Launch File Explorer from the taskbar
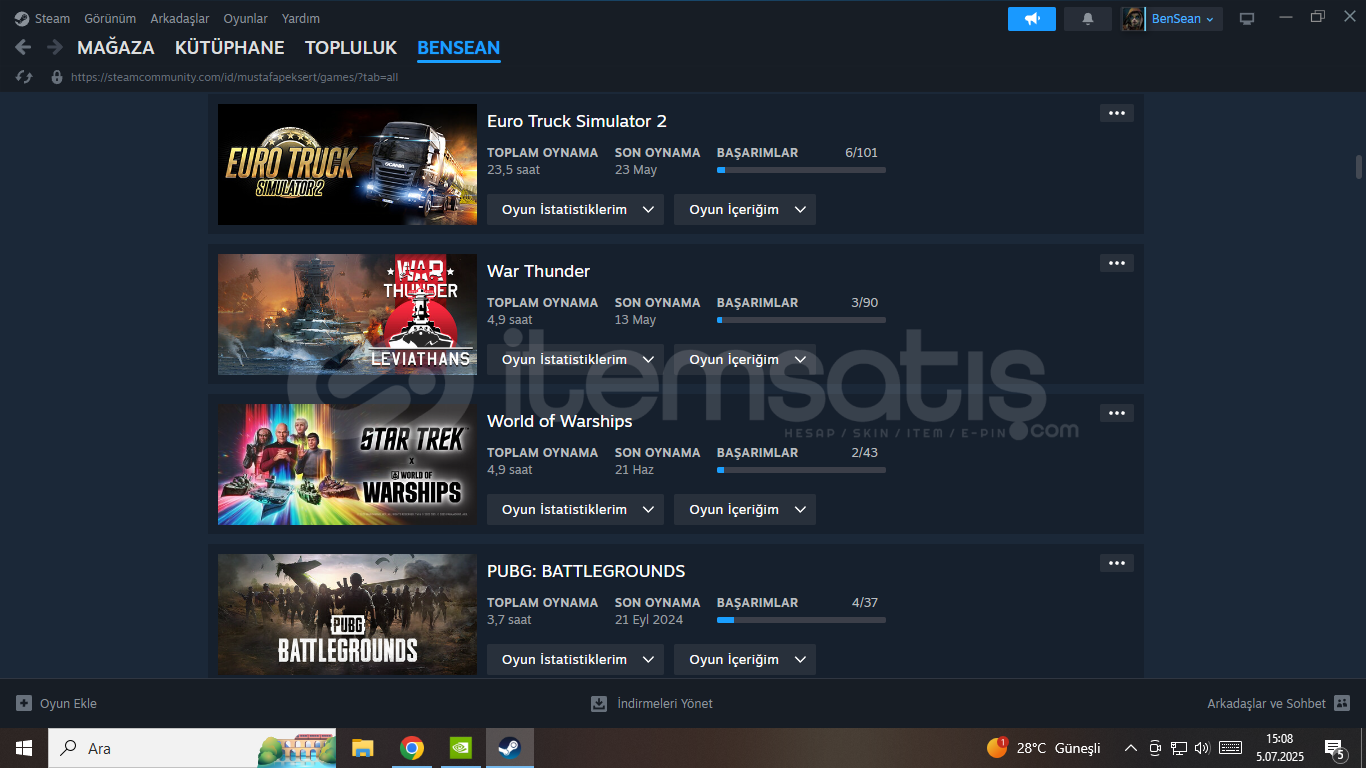The height and width of the screenshot is (768, 1366). click(362, 748)
